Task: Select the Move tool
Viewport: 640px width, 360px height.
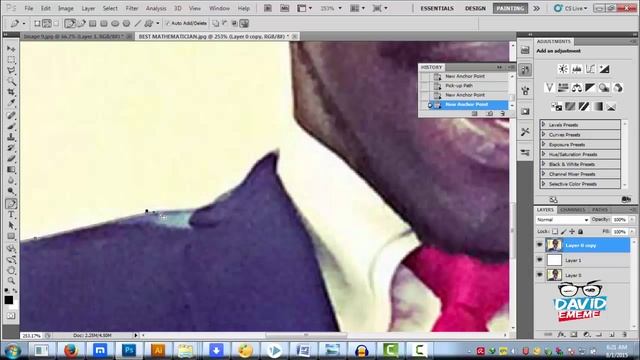Action: [11, 49]
